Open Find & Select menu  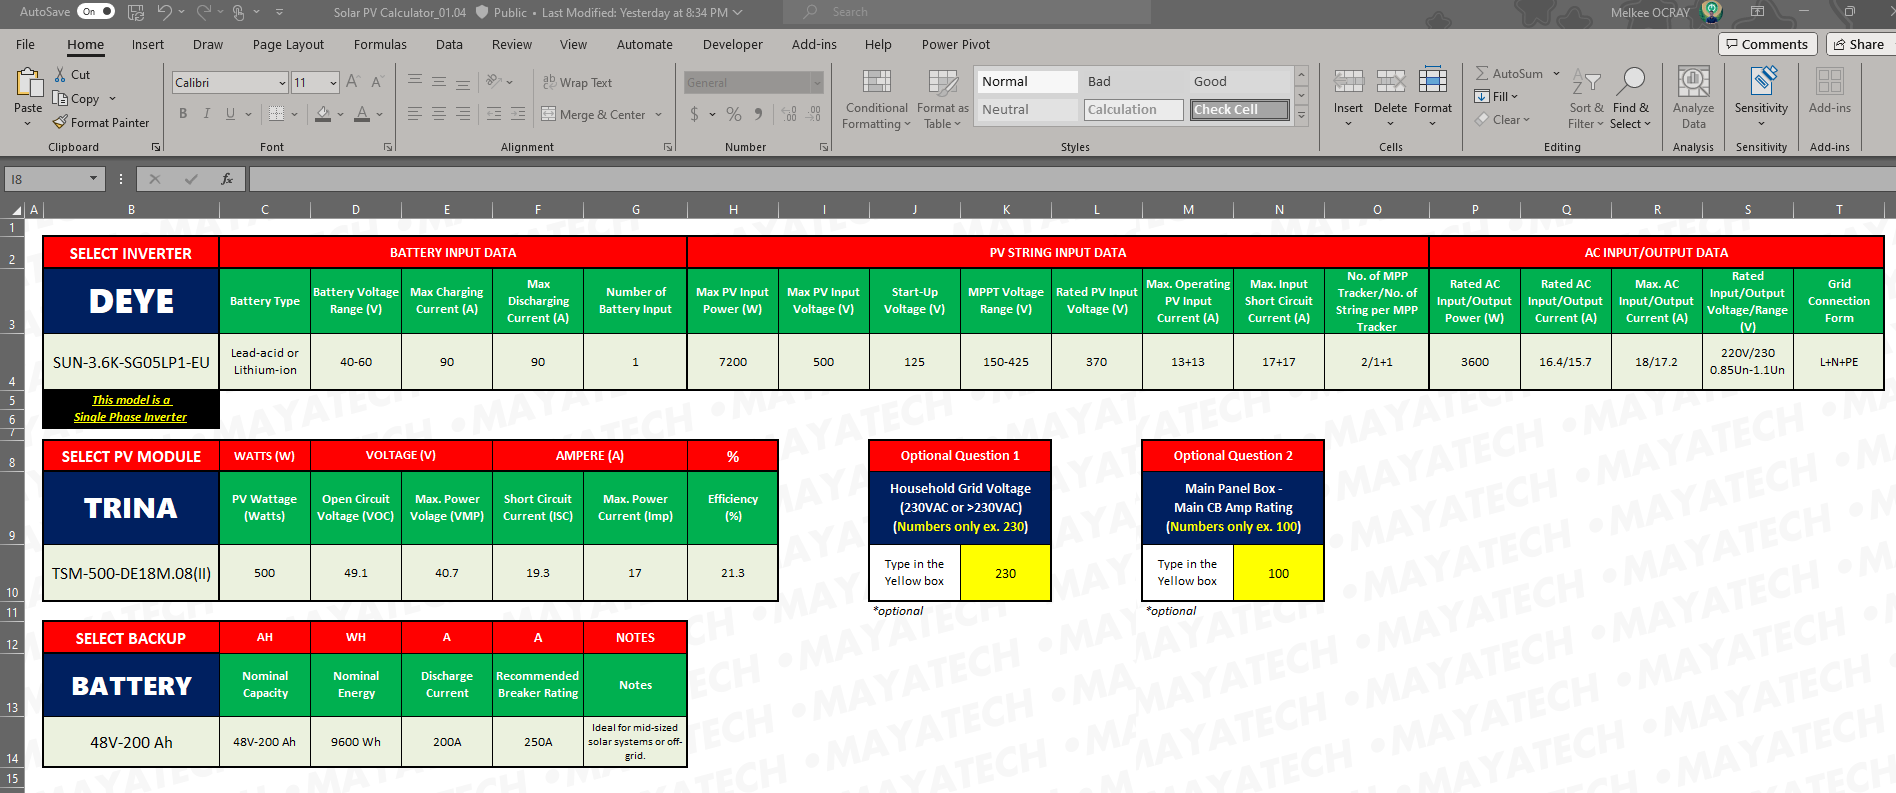(1631, 99)
